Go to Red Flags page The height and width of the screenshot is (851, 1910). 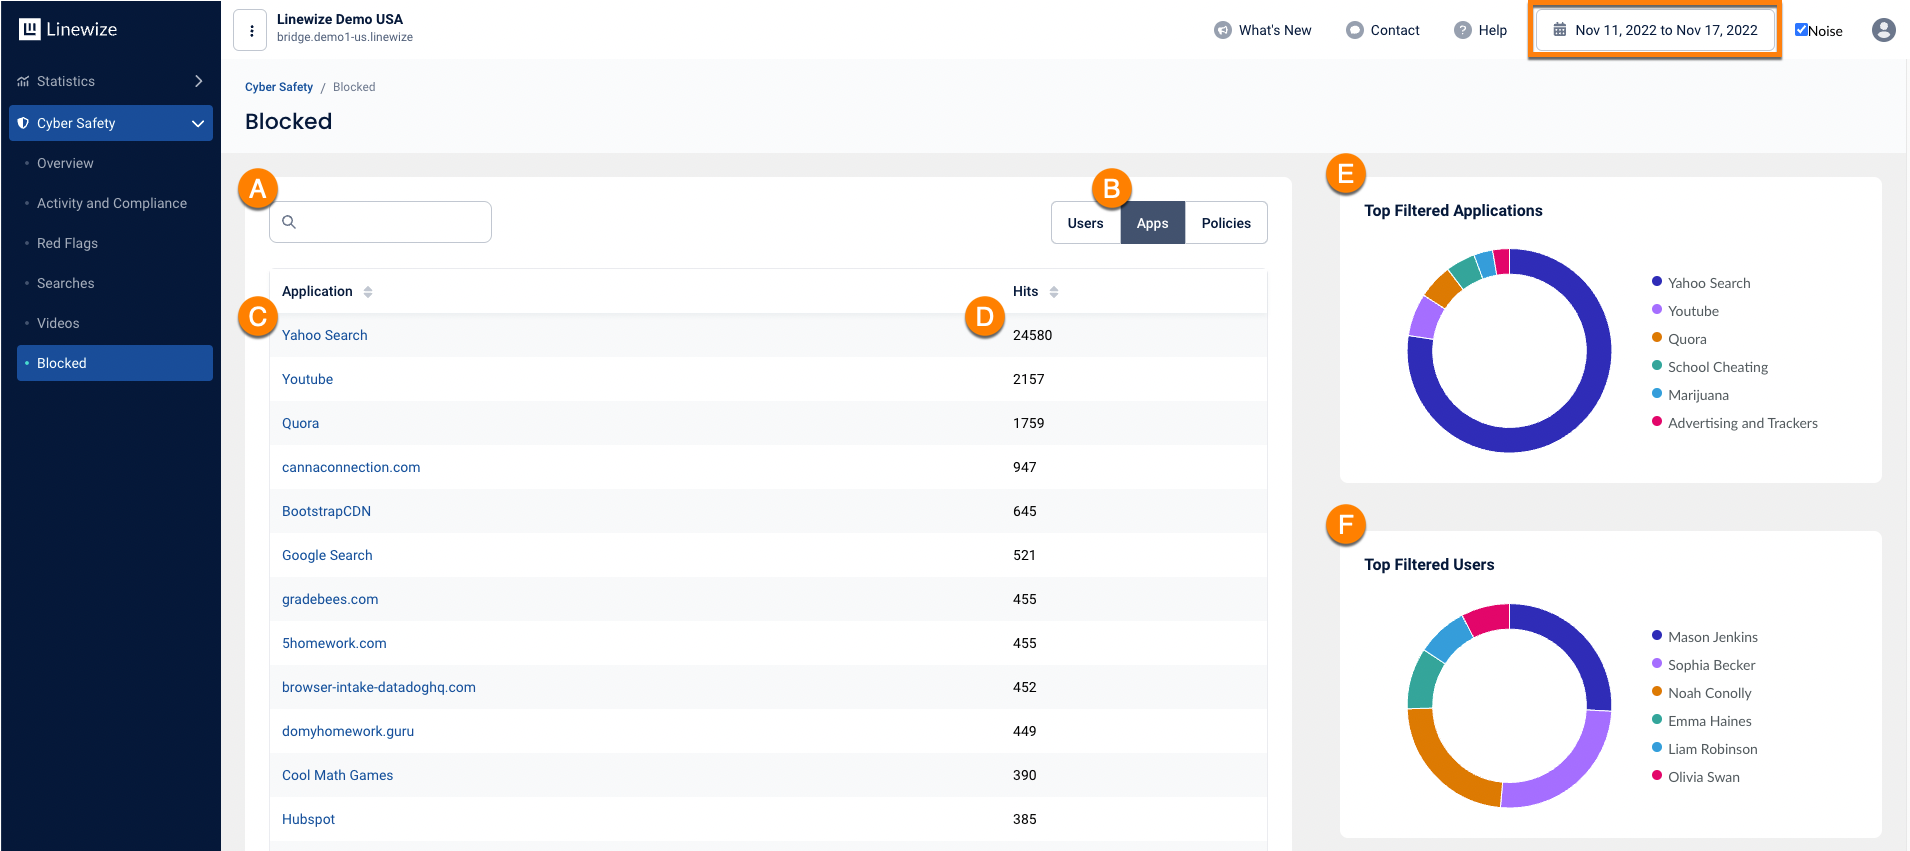tap(67, 243)
